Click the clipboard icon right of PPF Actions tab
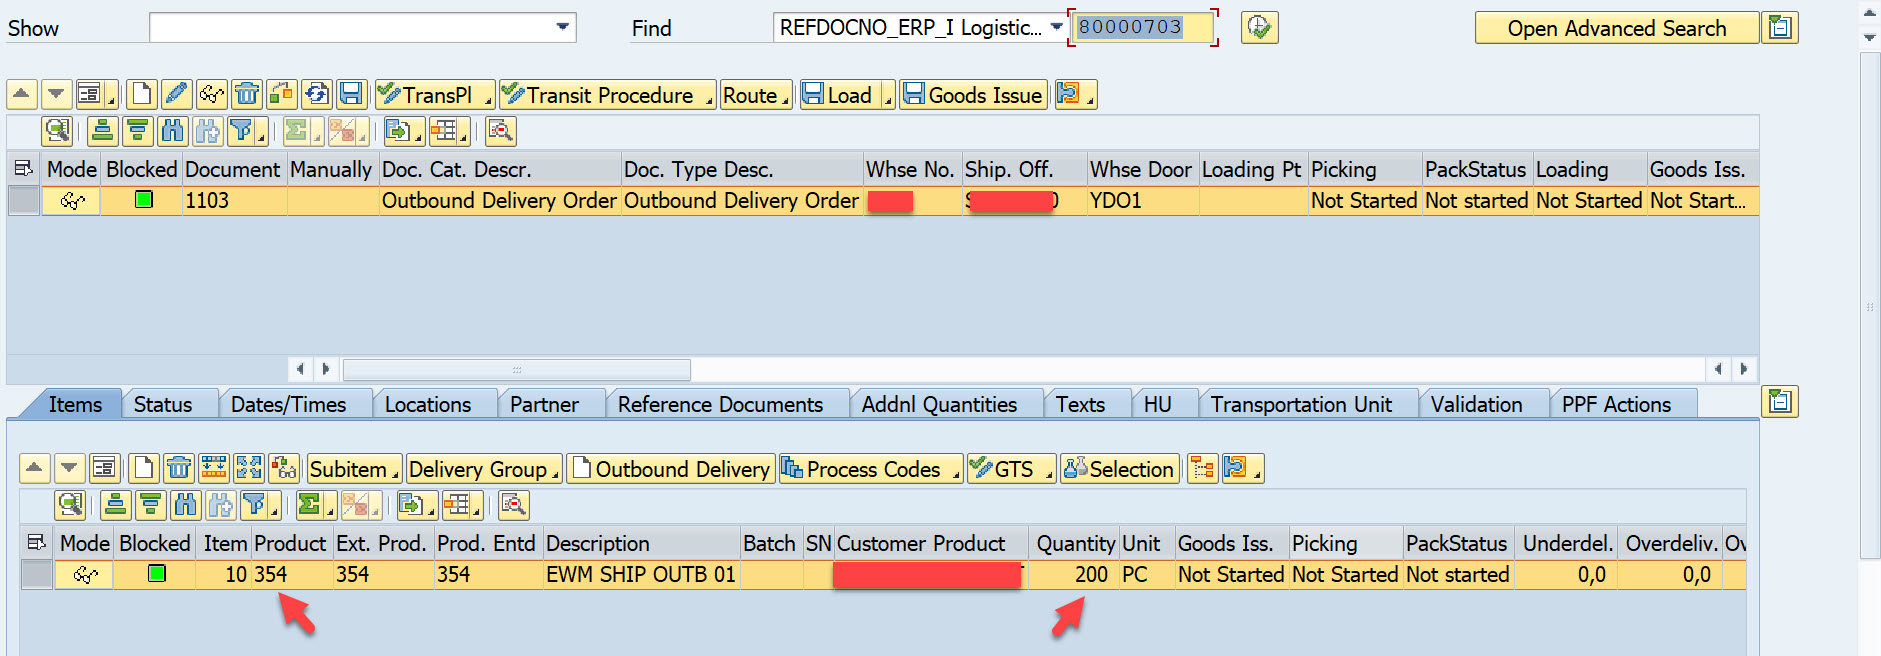This screenshot has height=656, width=1881. [1780, 402]
